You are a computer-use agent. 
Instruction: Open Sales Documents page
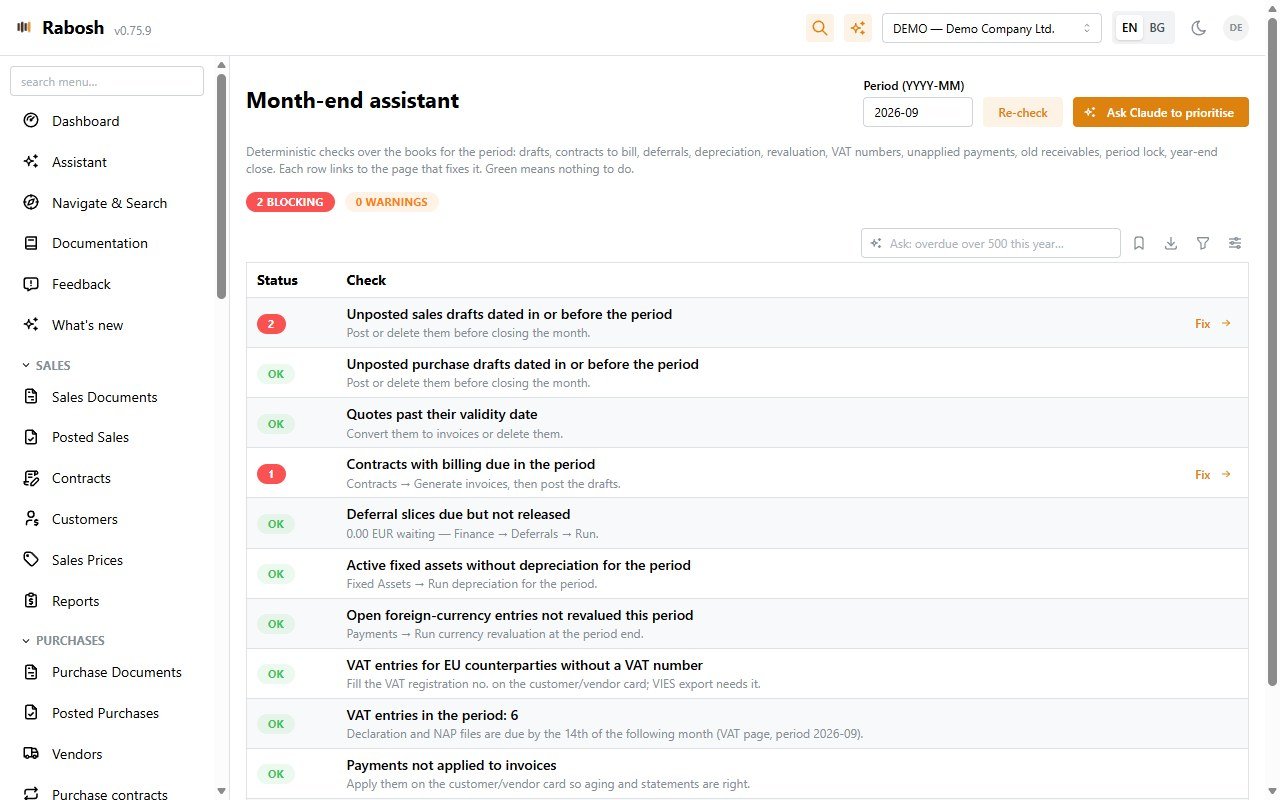tap(107, 397)
